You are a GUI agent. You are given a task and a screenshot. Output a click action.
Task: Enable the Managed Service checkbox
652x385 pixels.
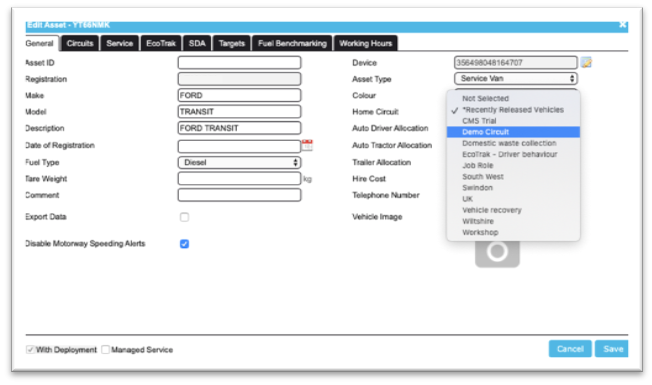[x=106, y=350]
